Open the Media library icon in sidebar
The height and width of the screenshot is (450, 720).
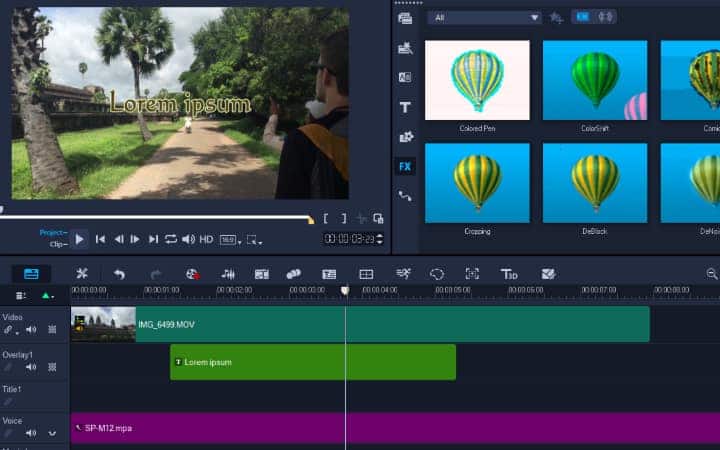click(405, 18)
